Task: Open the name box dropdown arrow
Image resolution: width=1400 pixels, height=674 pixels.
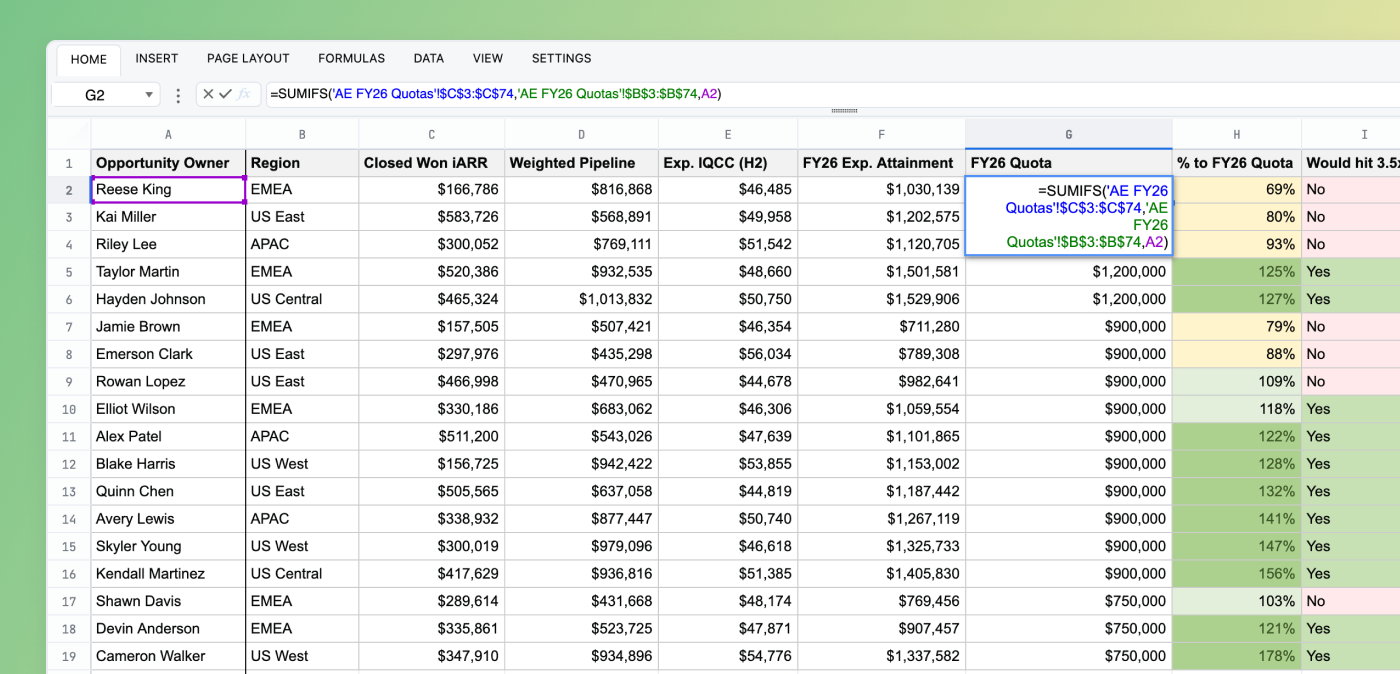Action: pyautogui.click(x=149, y=95)
